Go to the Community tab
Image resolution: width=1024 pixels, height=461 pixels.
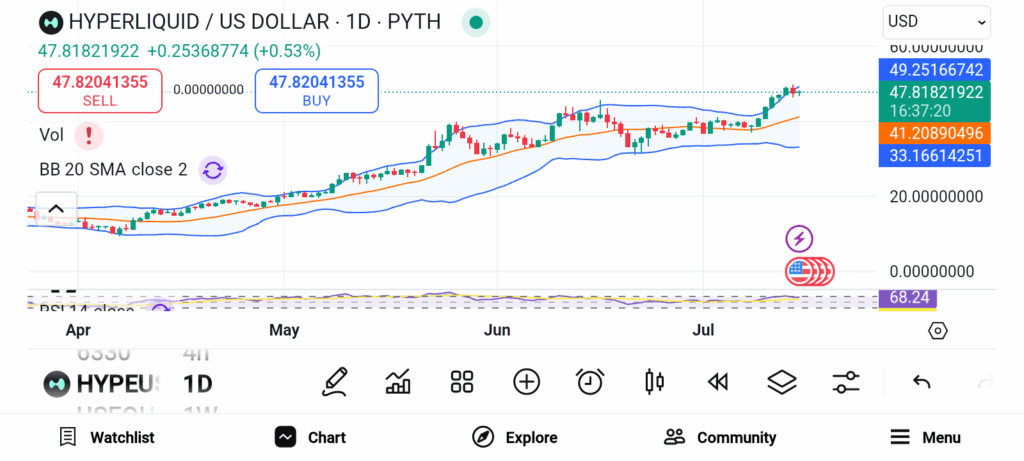[x=720, y=437]
